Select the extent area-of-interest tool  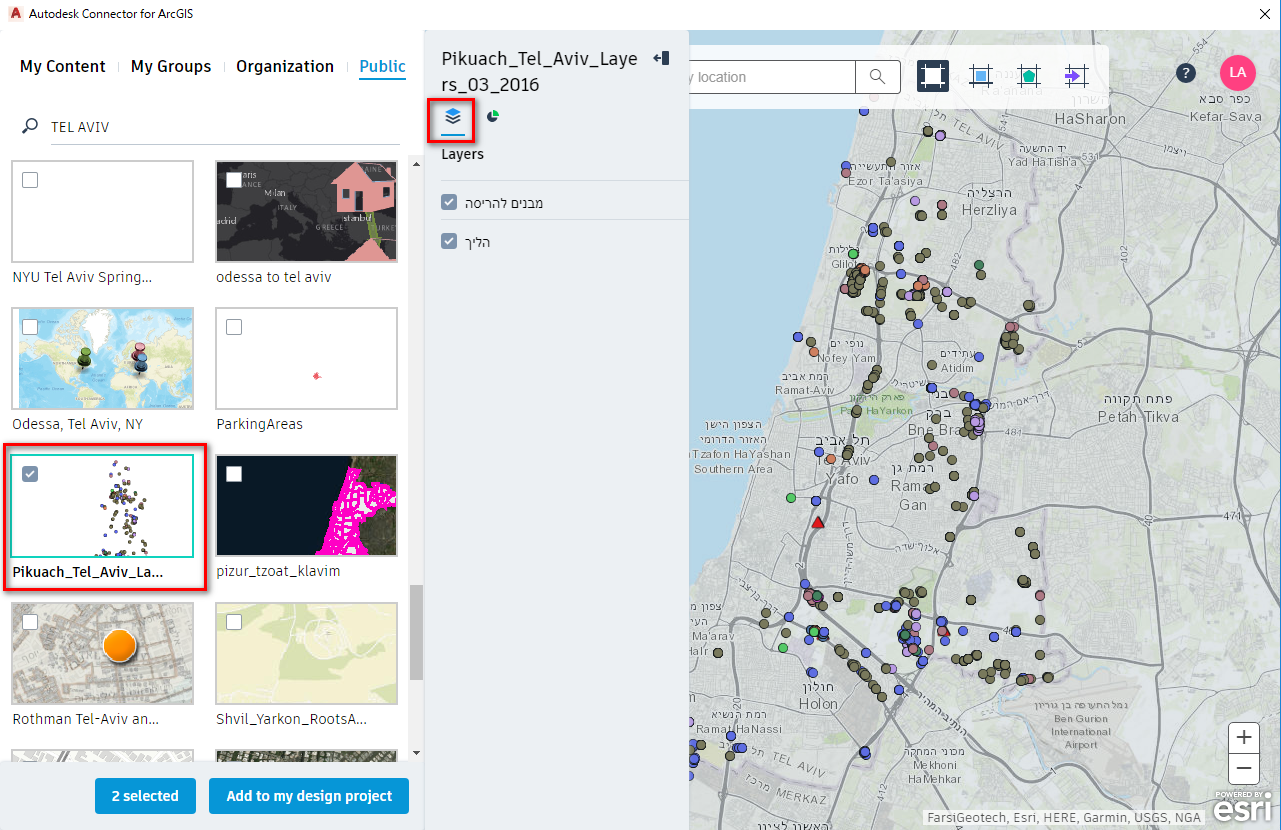[933, 76]
